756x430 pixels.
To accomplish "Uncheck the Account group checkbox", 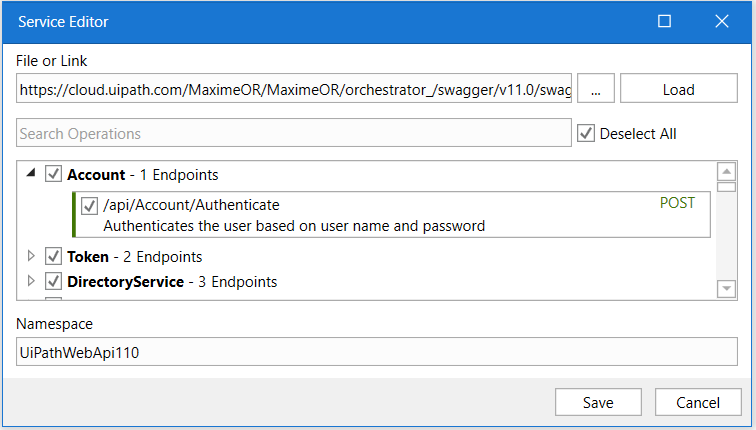I will point(54,175).
